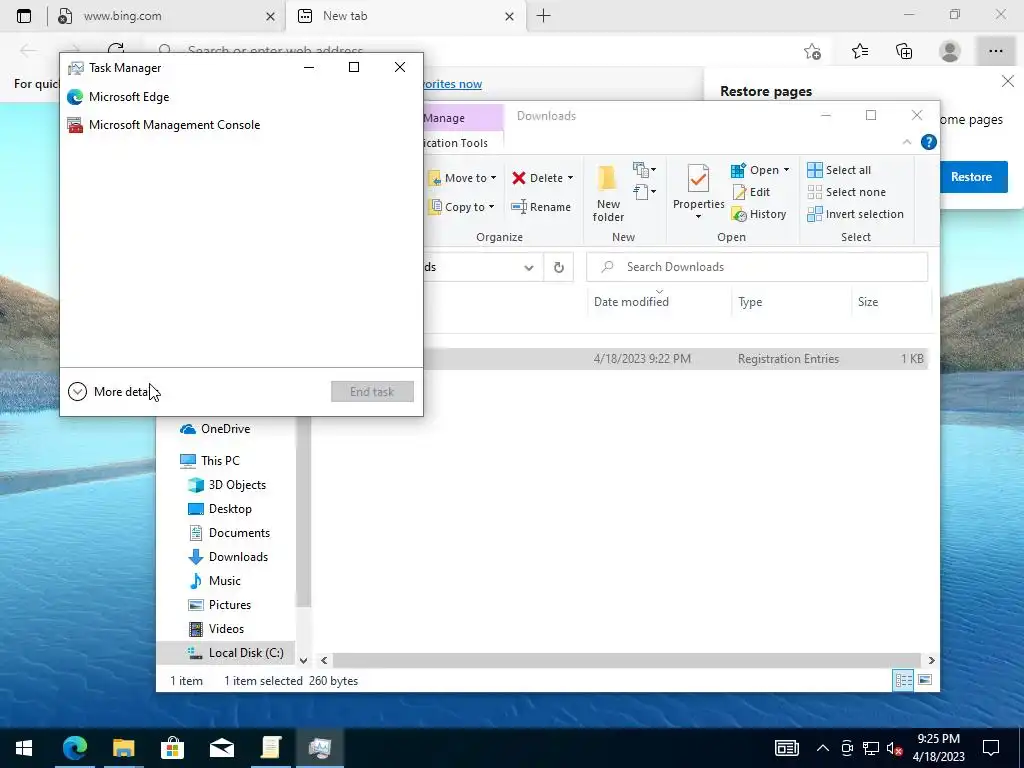Open the Edge profile icon
Viewport: 1024px width, 768px height.
coord(950,51)
